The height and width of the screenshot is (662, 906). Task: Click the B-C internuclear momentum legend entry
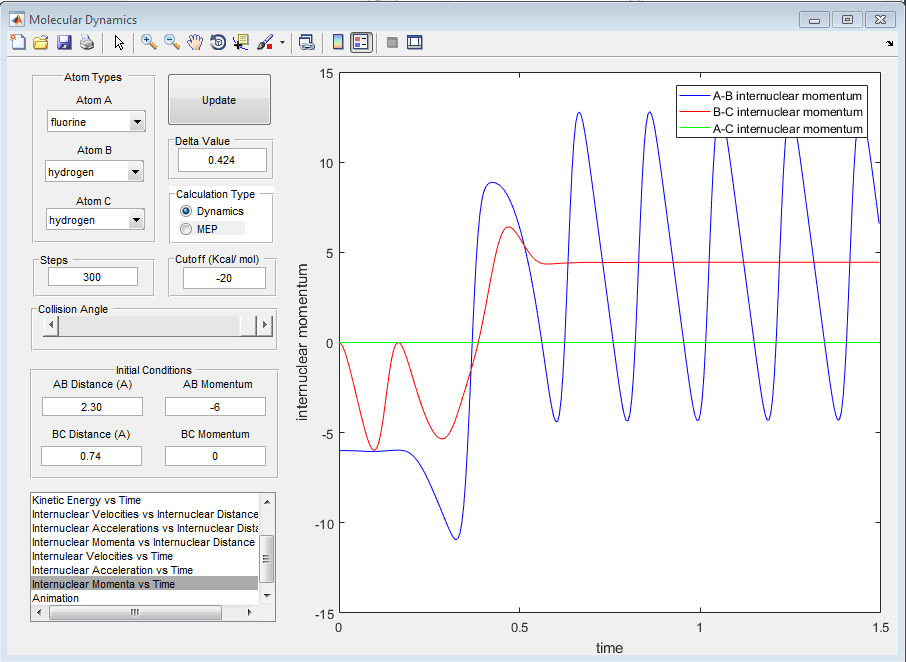(771, 112)
